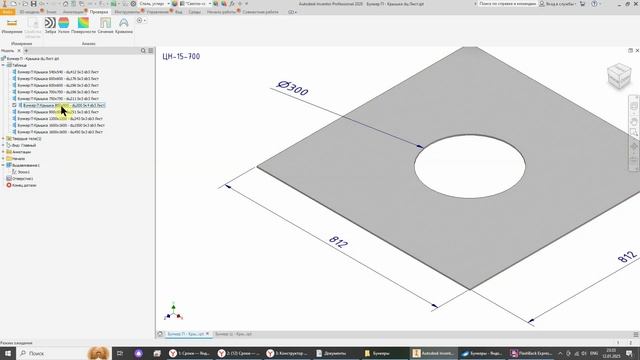Select the Сечение (Section) analysis tool
The width and height of the screenshot is (640, 360).
click(105, 23)
